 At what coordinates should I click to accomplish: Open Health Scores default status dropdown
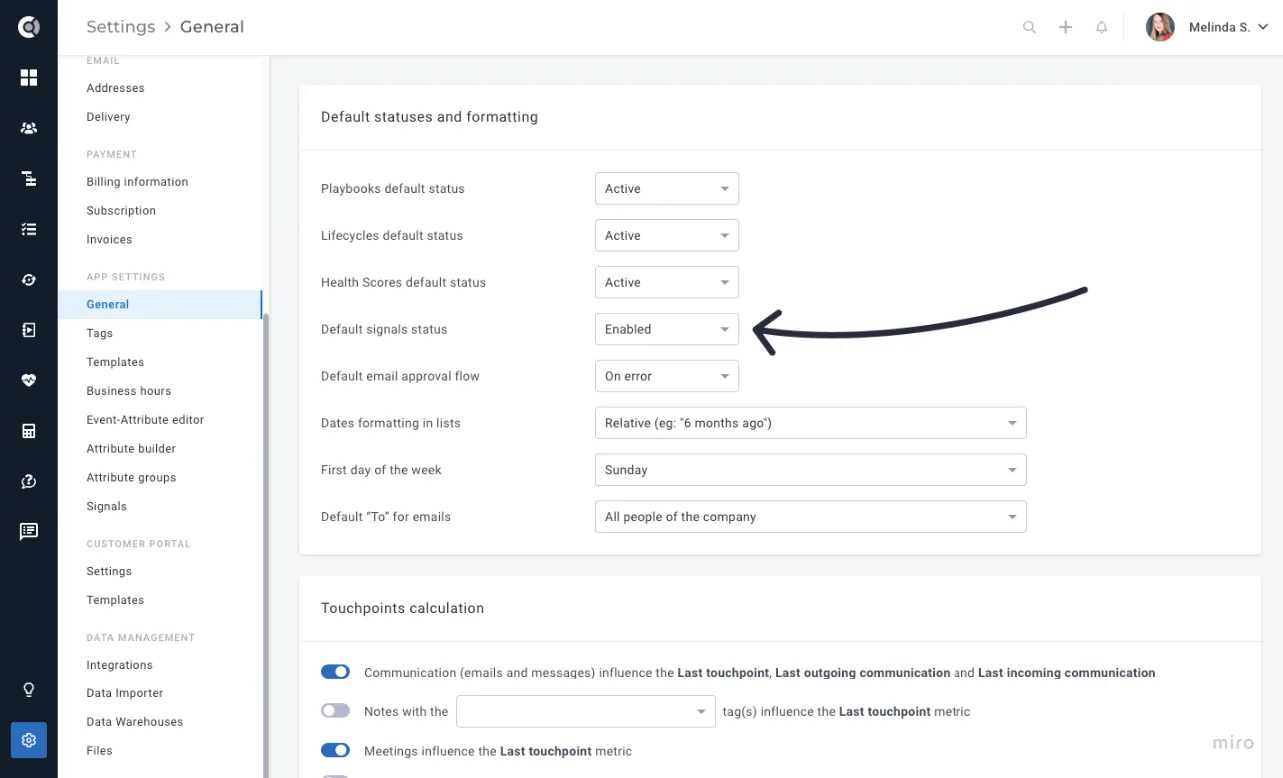click(666, 282)
